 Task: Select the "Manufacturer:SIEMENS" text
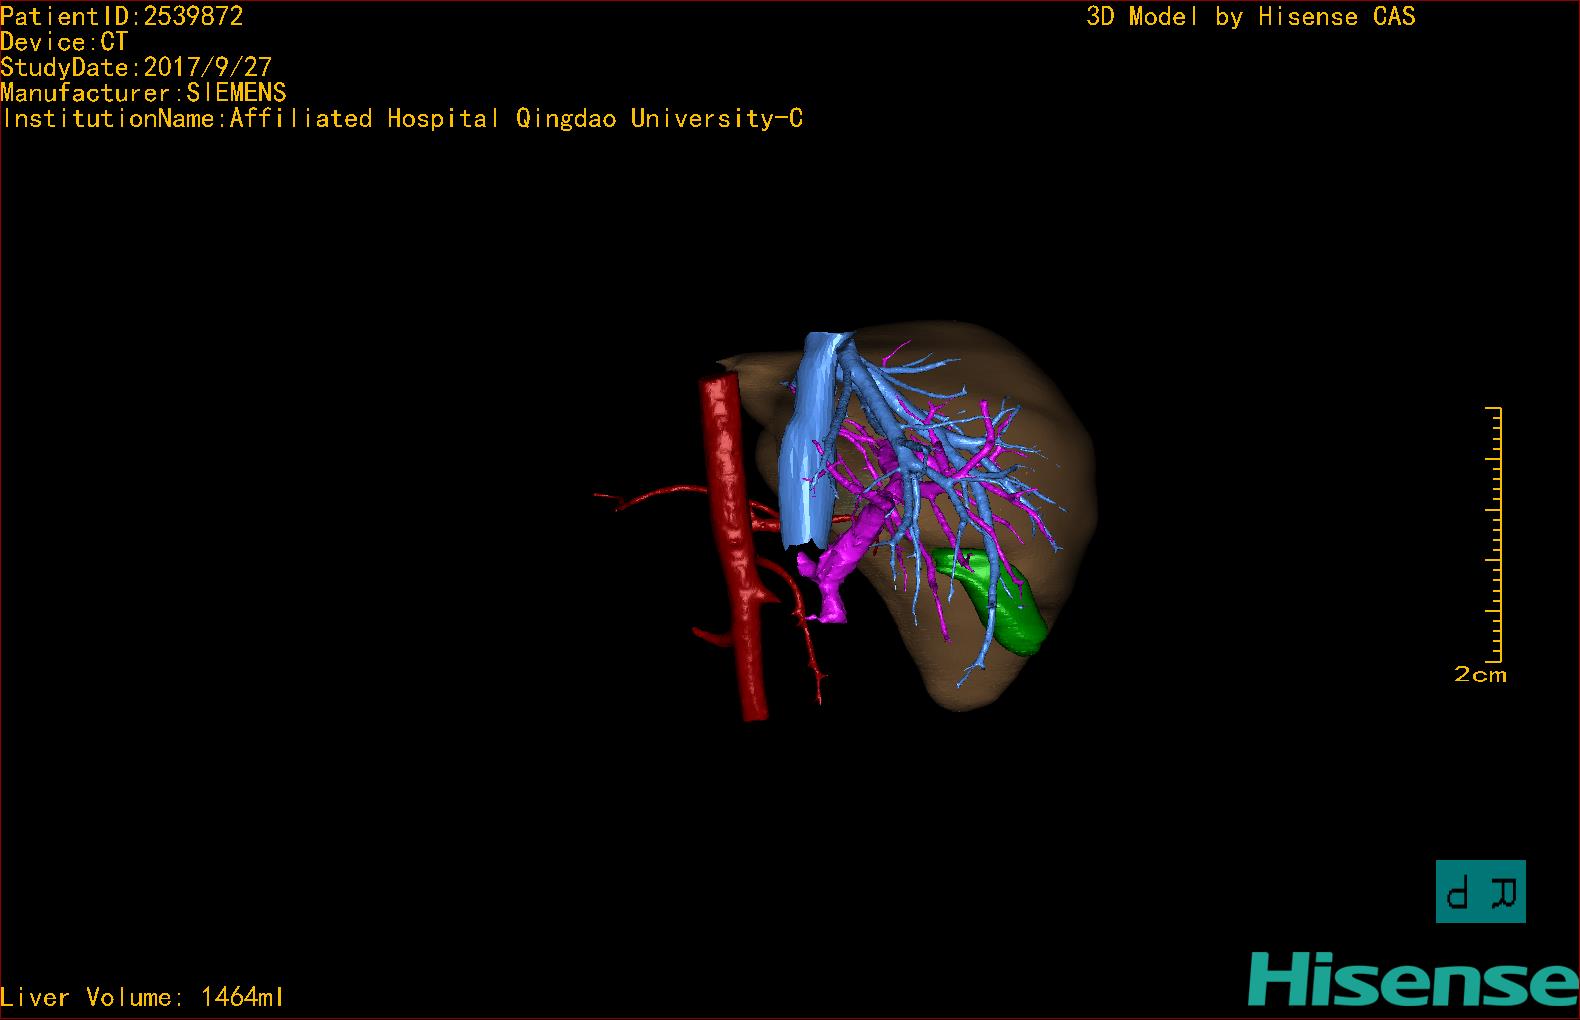pyautogui.click(x=143, y=93)
